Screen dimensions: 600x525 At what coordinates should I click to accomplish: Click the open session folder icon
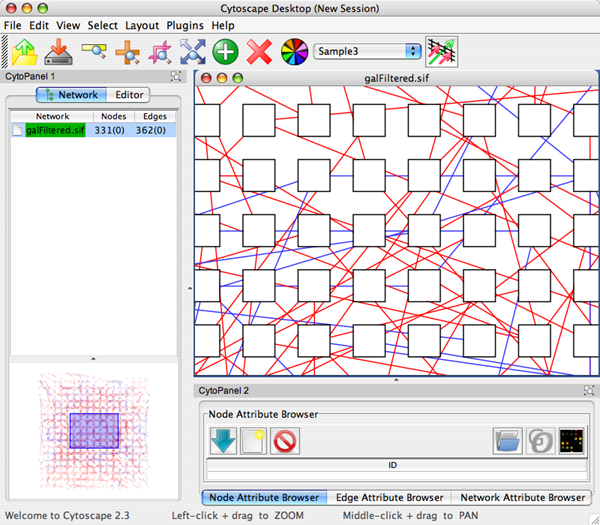click(x=24, y=51)
